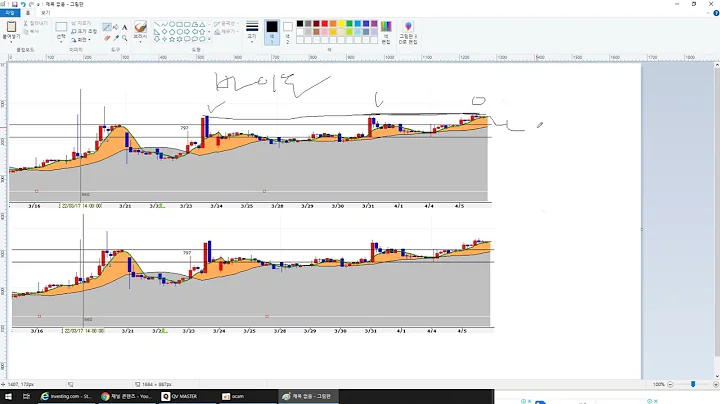This screenshot has width=720, height=404.
Task: Select the Pencil tool
Action: [x=107, y=27]
